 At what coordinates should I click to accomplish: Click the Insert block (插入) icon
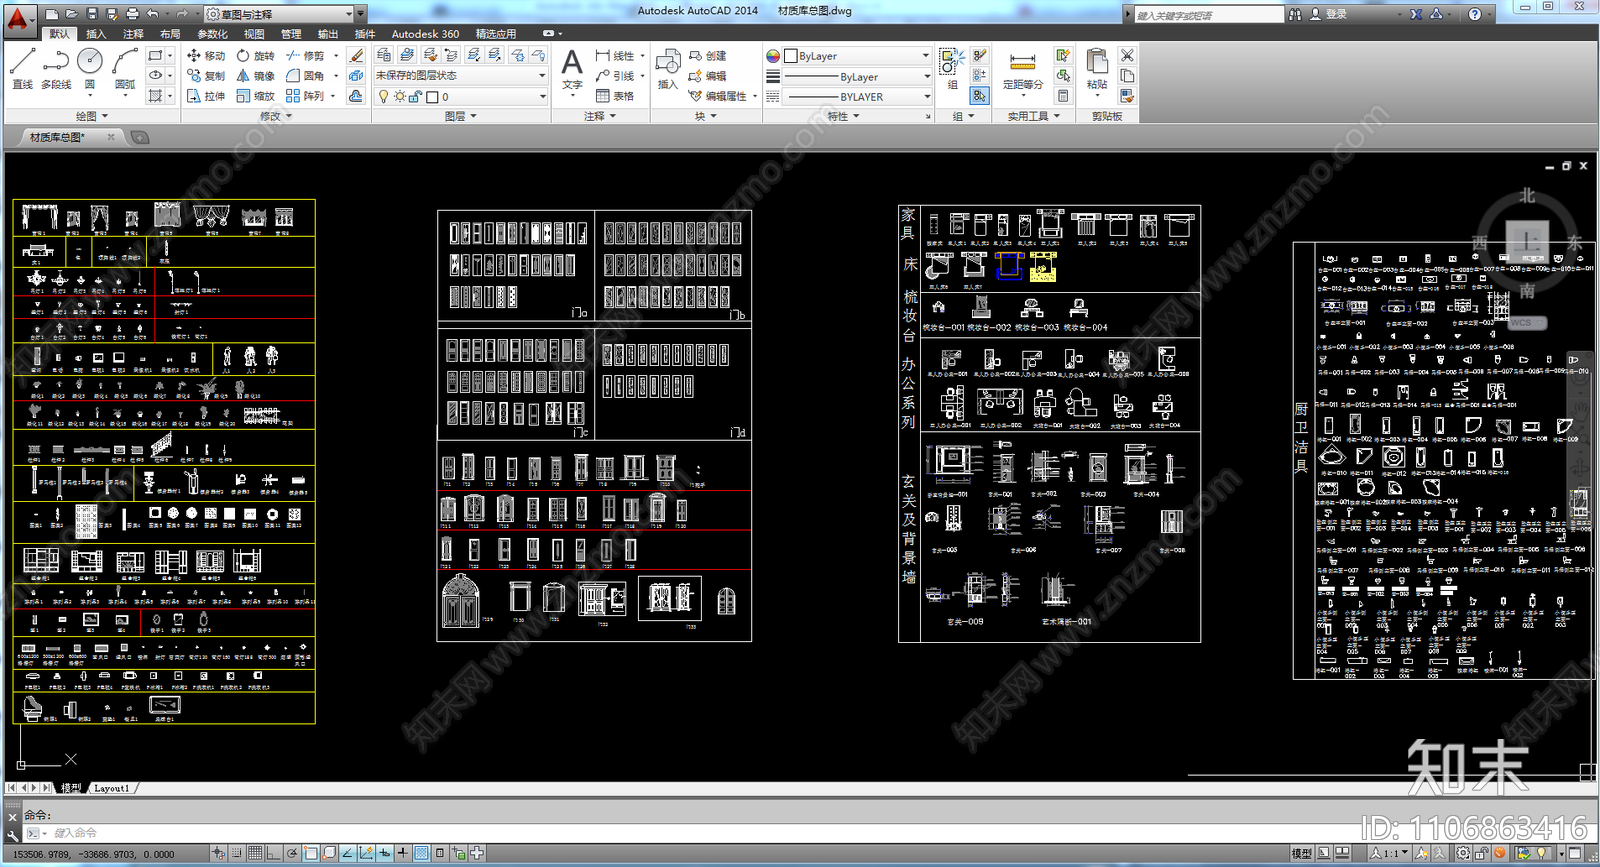[667, 70]
